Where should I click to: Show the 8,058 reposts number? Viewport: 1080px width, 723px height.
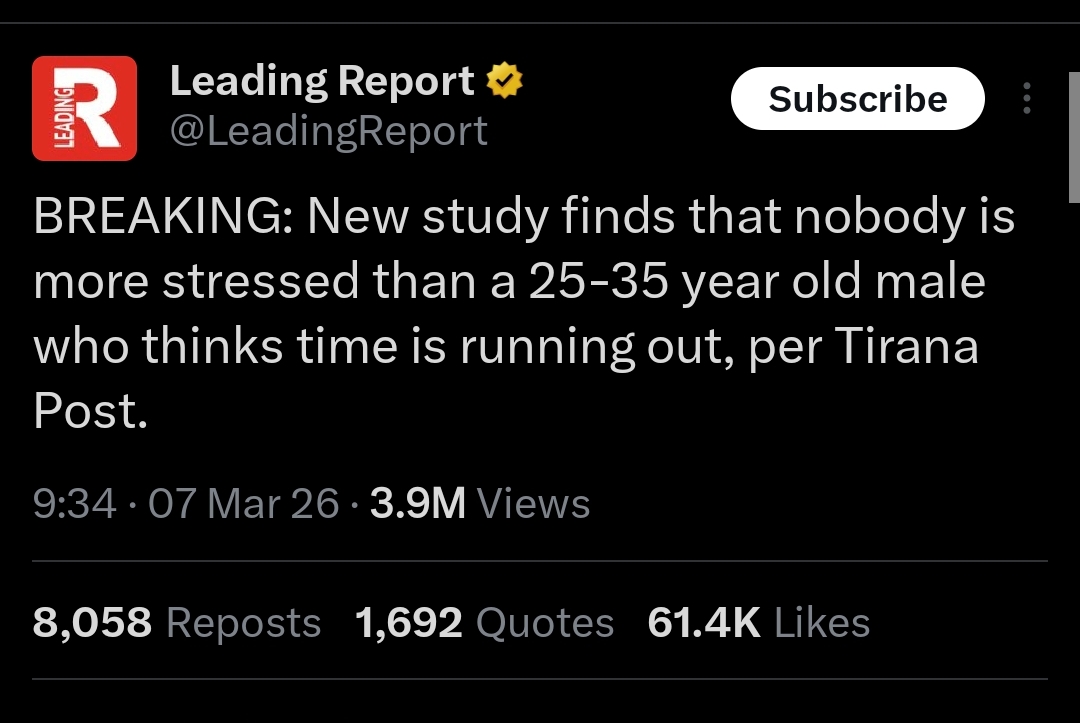(92, 623)
